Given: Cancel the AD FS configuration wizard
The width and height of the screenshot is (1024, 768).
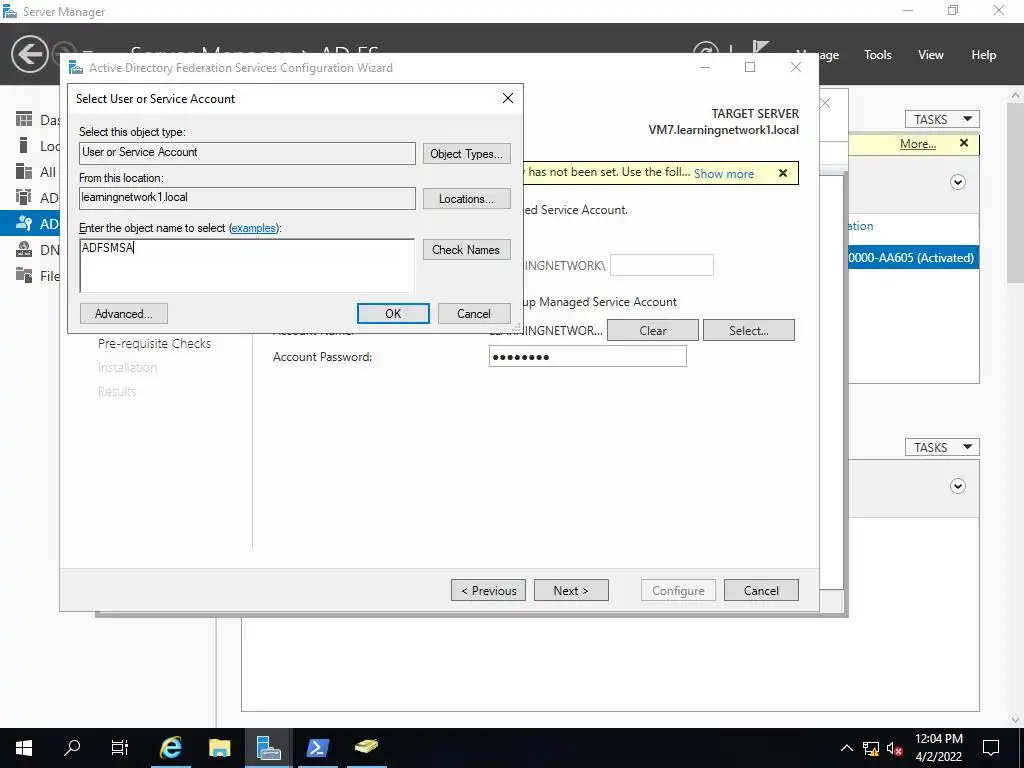Looking at the screenshot, I should 761,590.
